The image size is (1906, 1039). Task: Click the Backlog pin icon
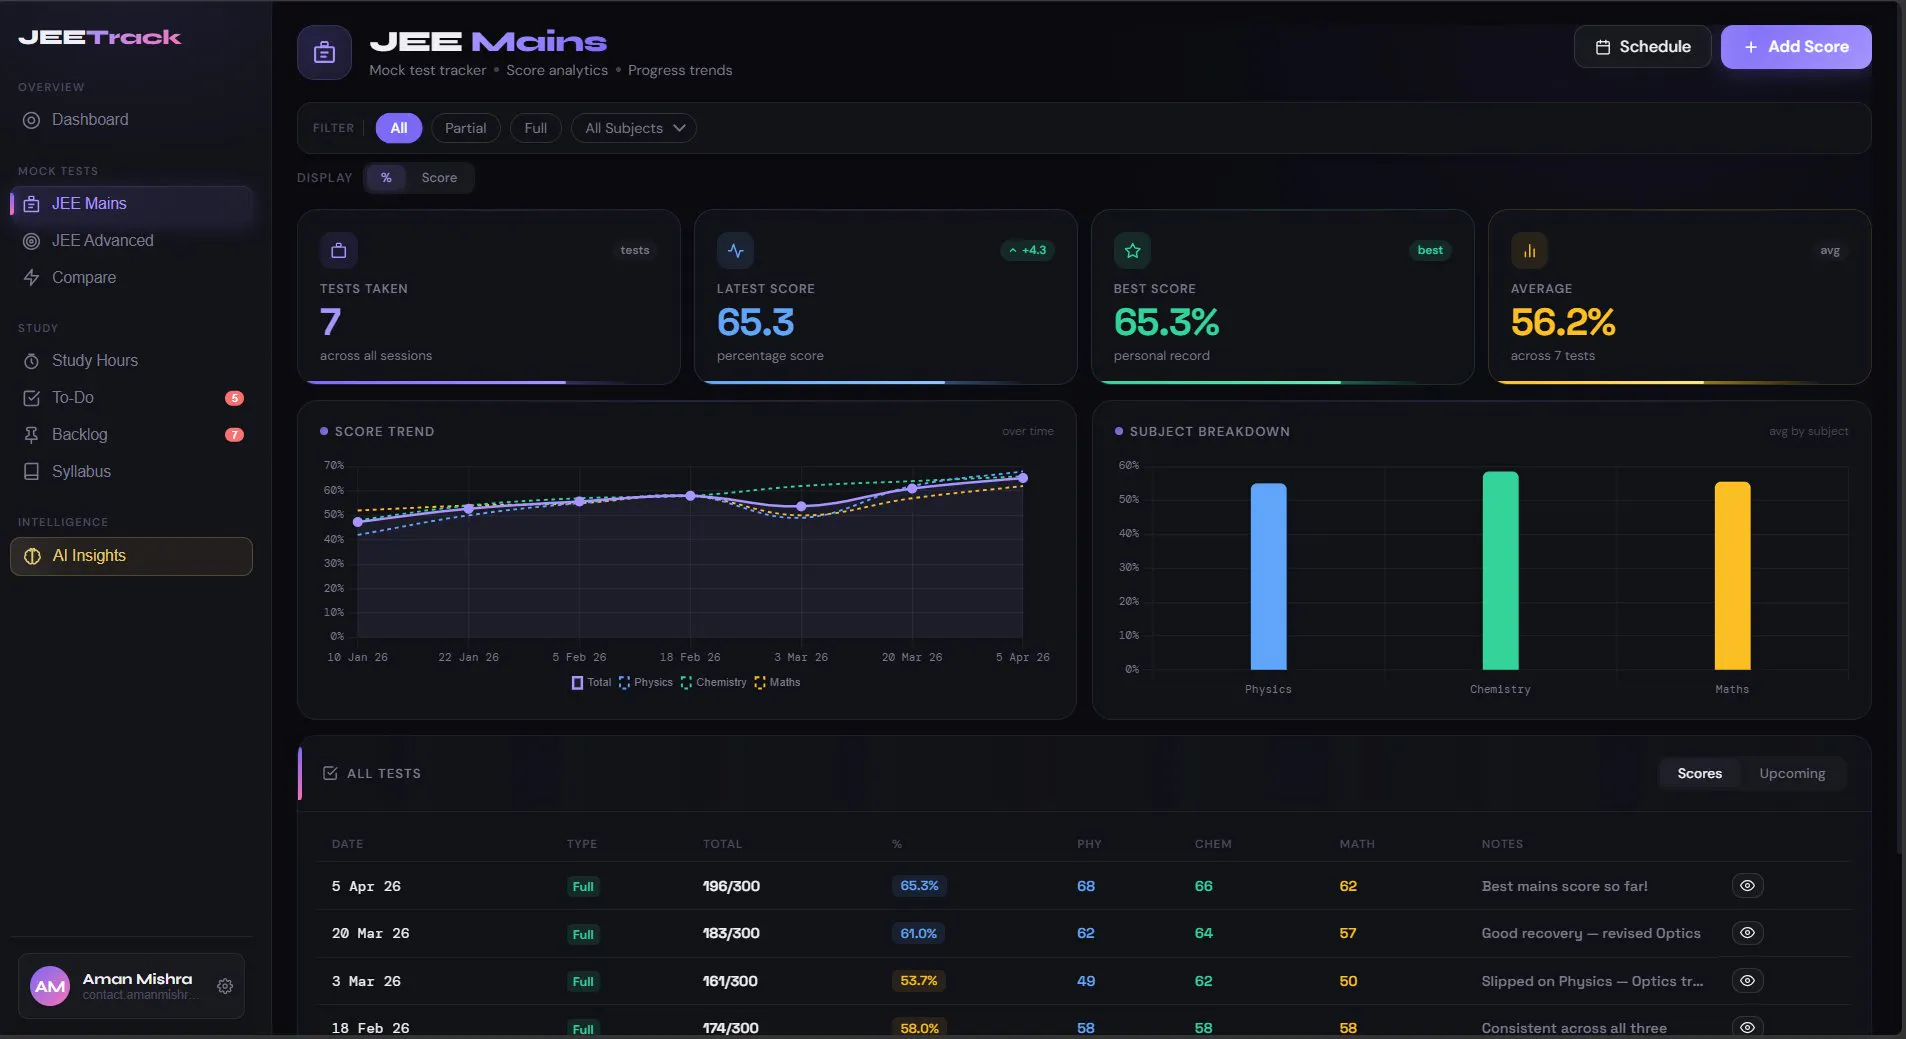coord(32,435)
